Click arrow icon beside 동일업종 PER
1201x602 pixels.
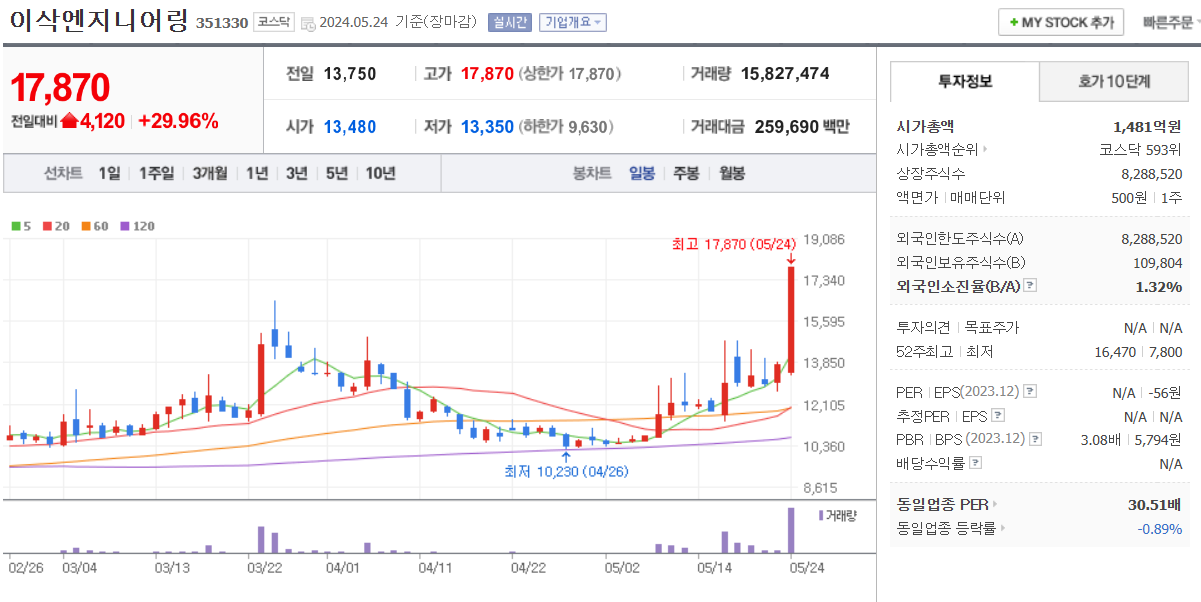coord(995,504)
